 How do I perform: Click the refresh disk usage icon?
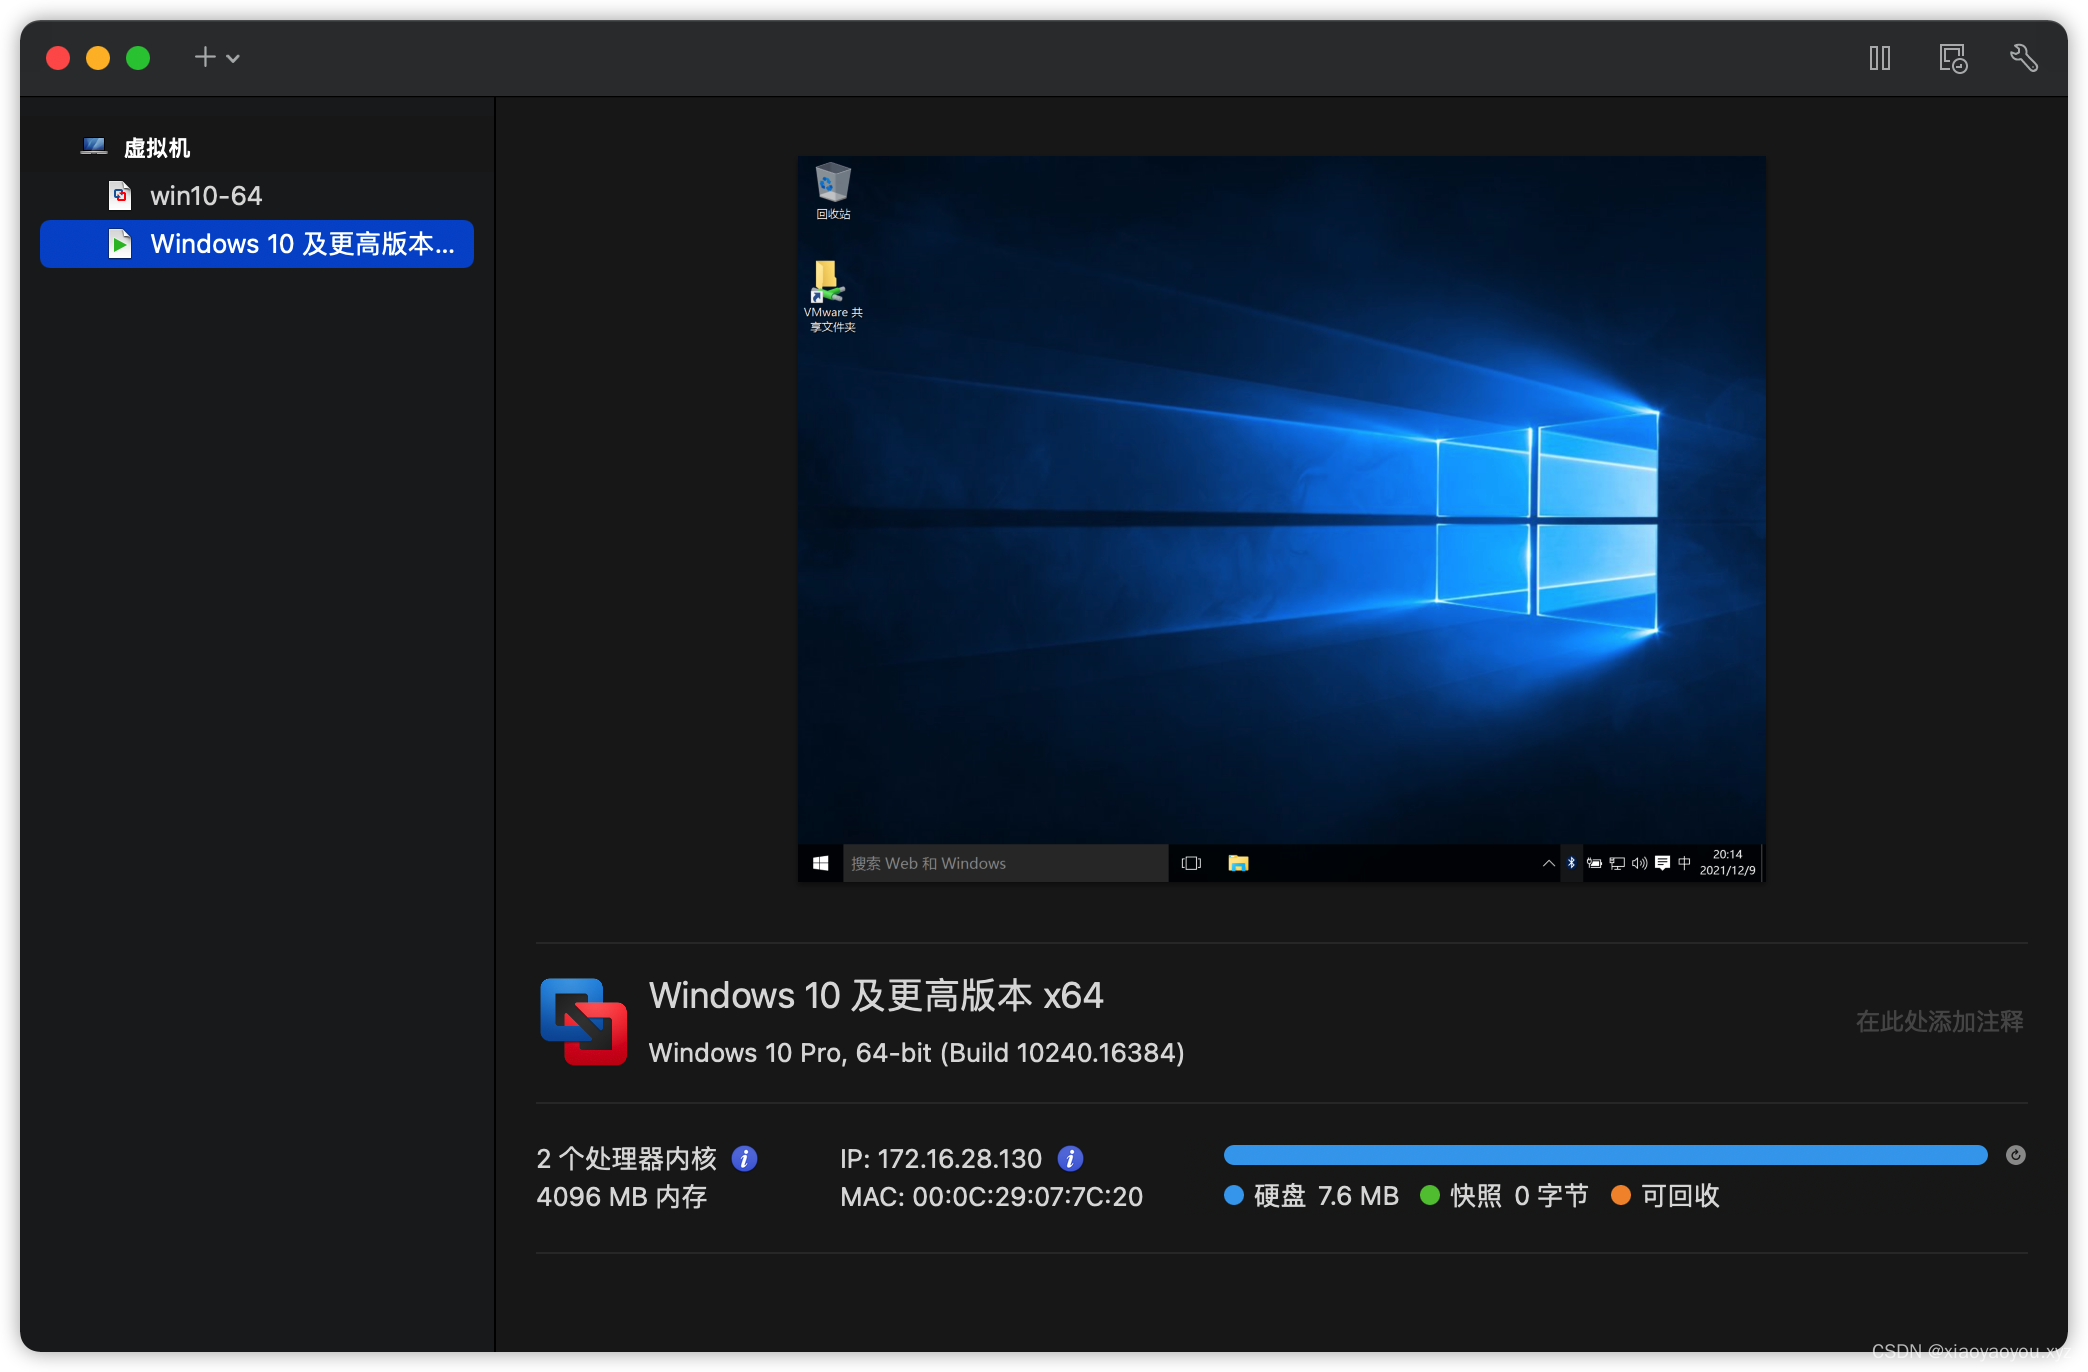[2015, 1155]
